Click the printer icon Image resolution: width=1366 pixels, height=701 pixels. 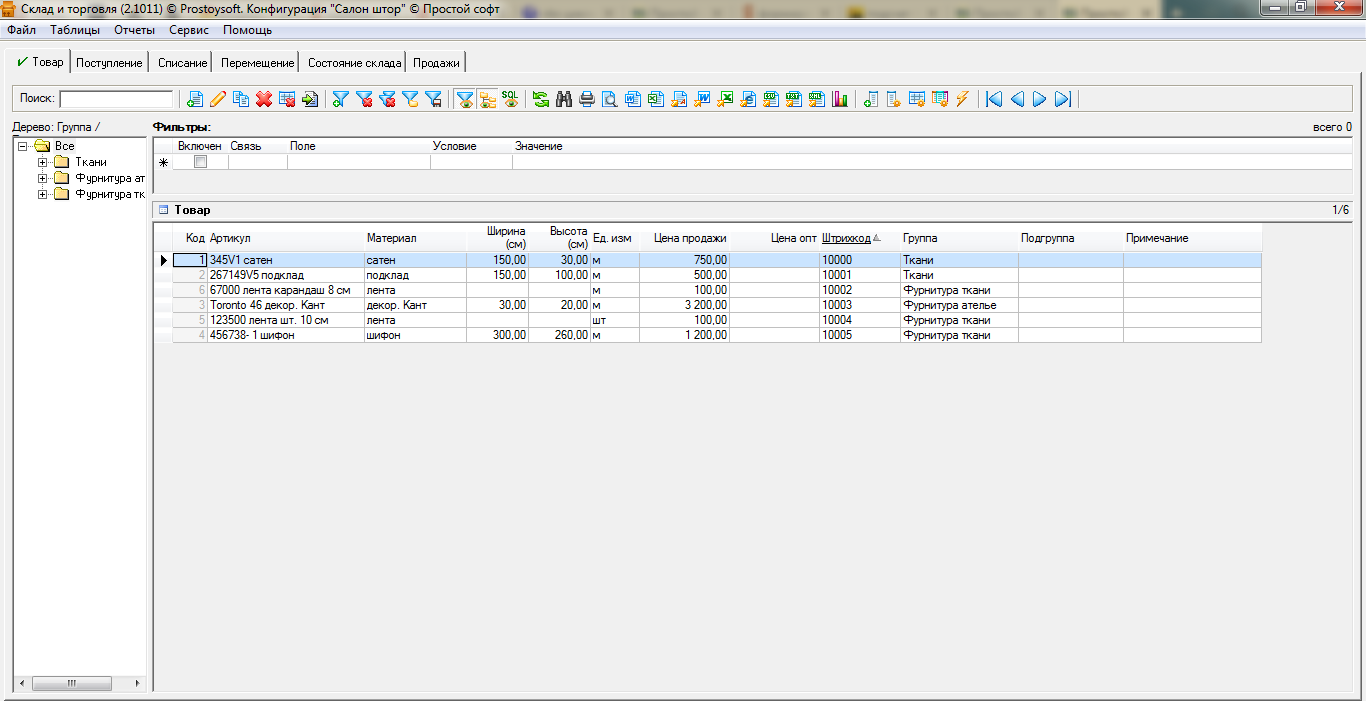[x=587, y=99]
